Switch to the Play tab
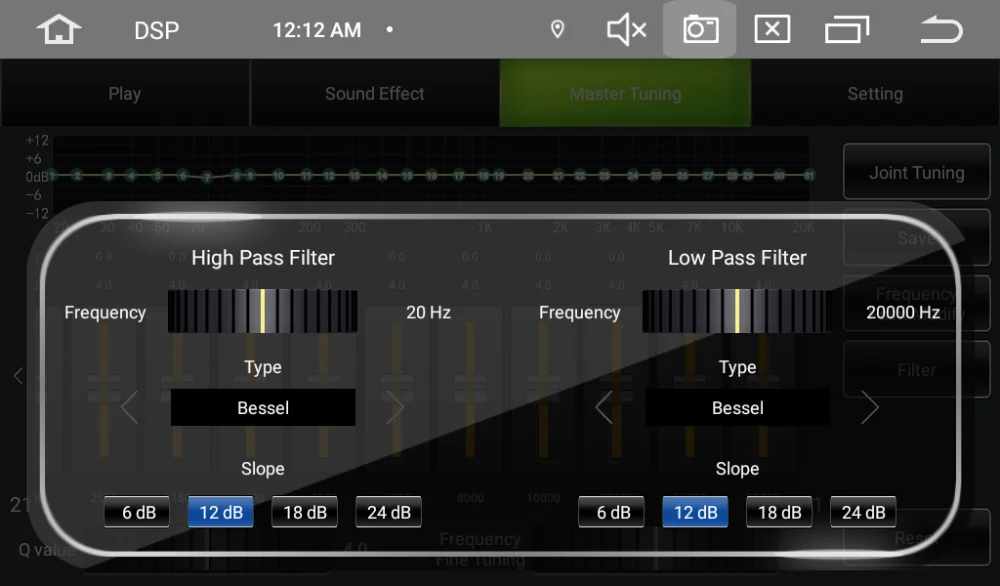 point(124,93)
